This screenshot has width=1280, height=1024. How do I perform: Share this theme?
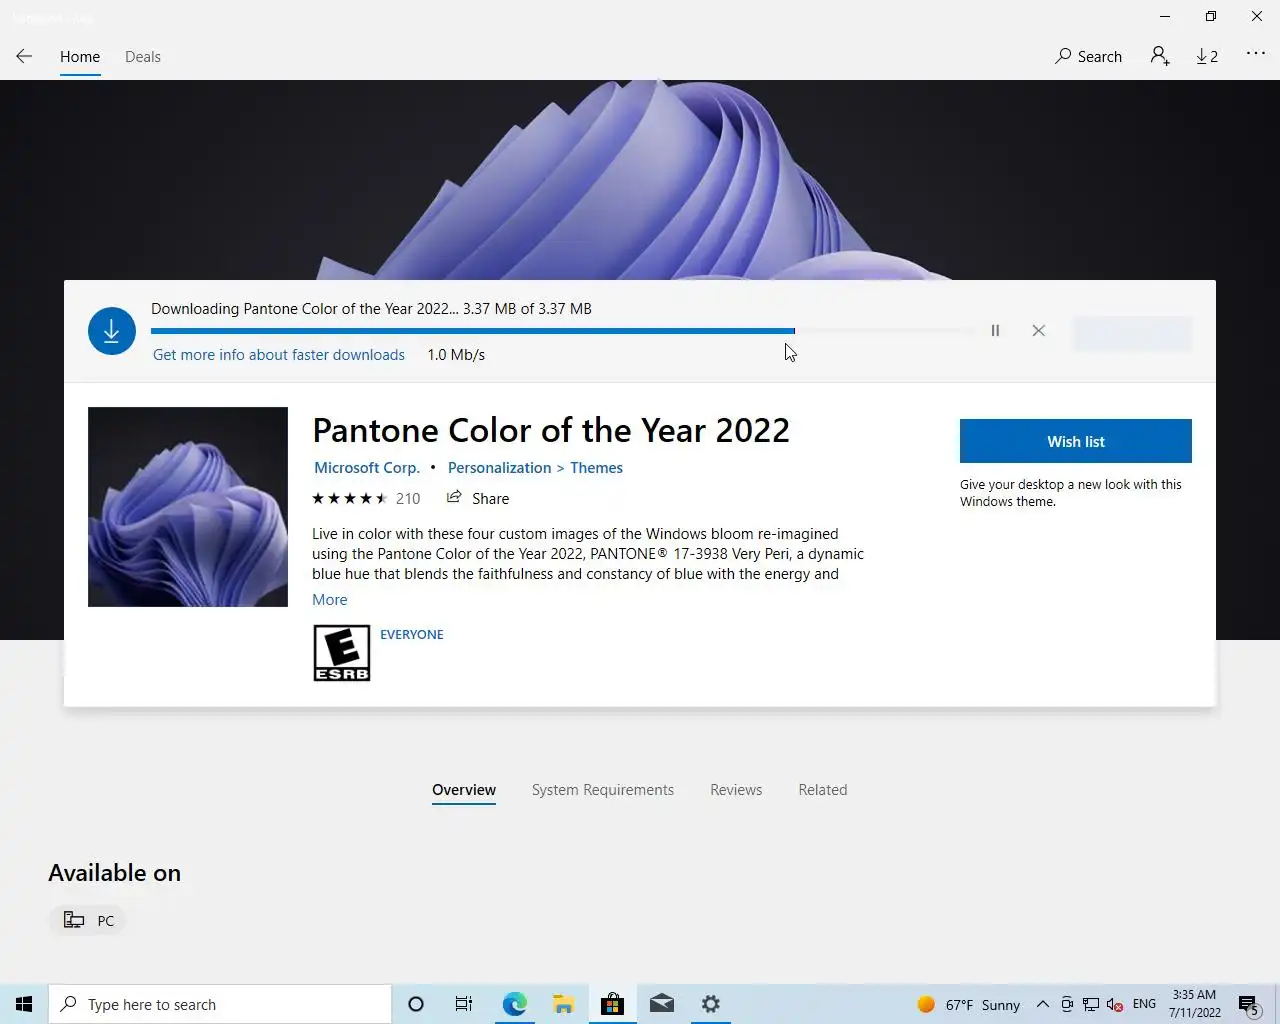click(x=478, y=498)
